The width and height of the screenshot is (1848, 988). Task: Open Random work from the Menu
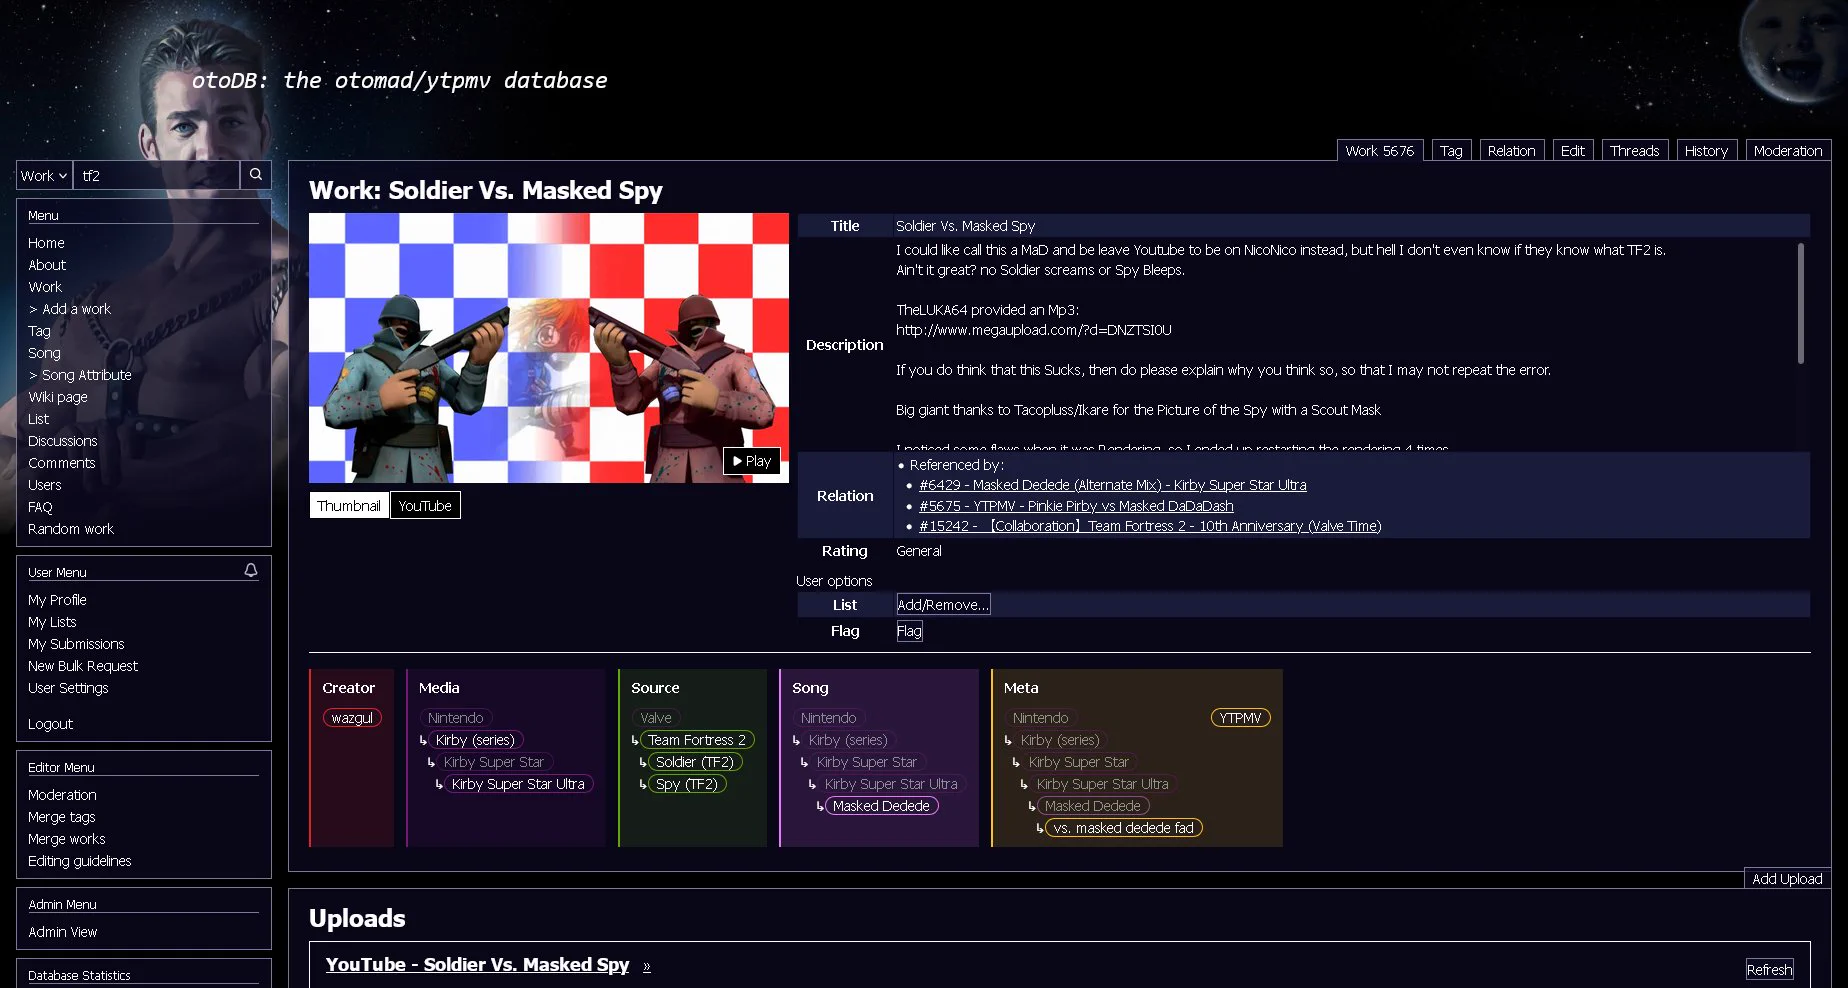pyautogui.click(x=71, y=529)
